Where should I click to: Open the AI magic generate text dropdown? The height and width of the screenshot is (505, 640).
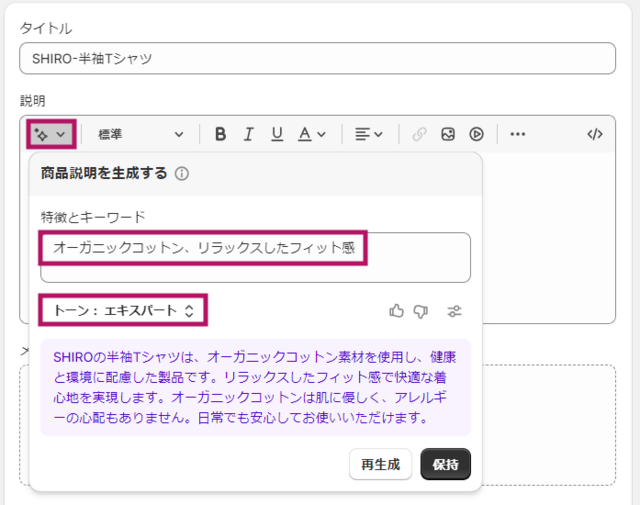point(51,134)
